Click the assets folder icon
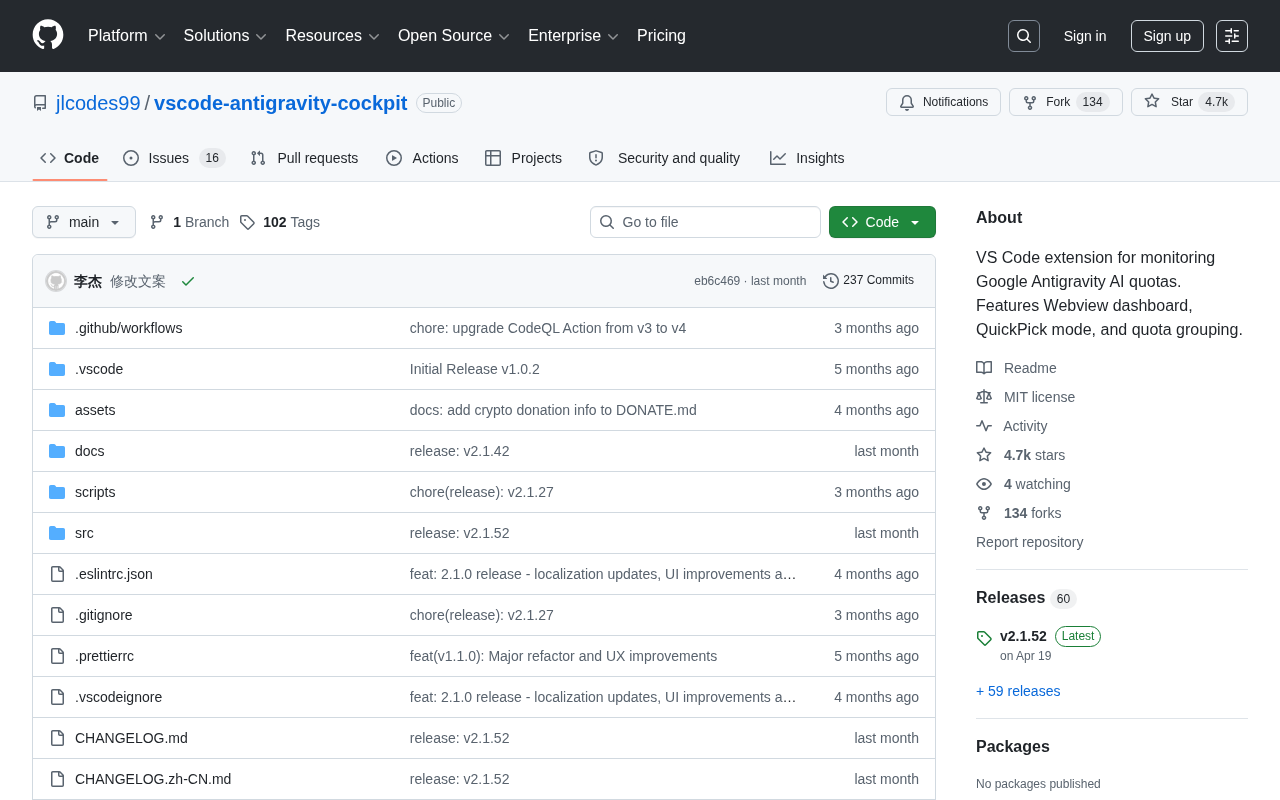Screen dimensions: 1280x800 pyautogui.click(x=57, y=410)
